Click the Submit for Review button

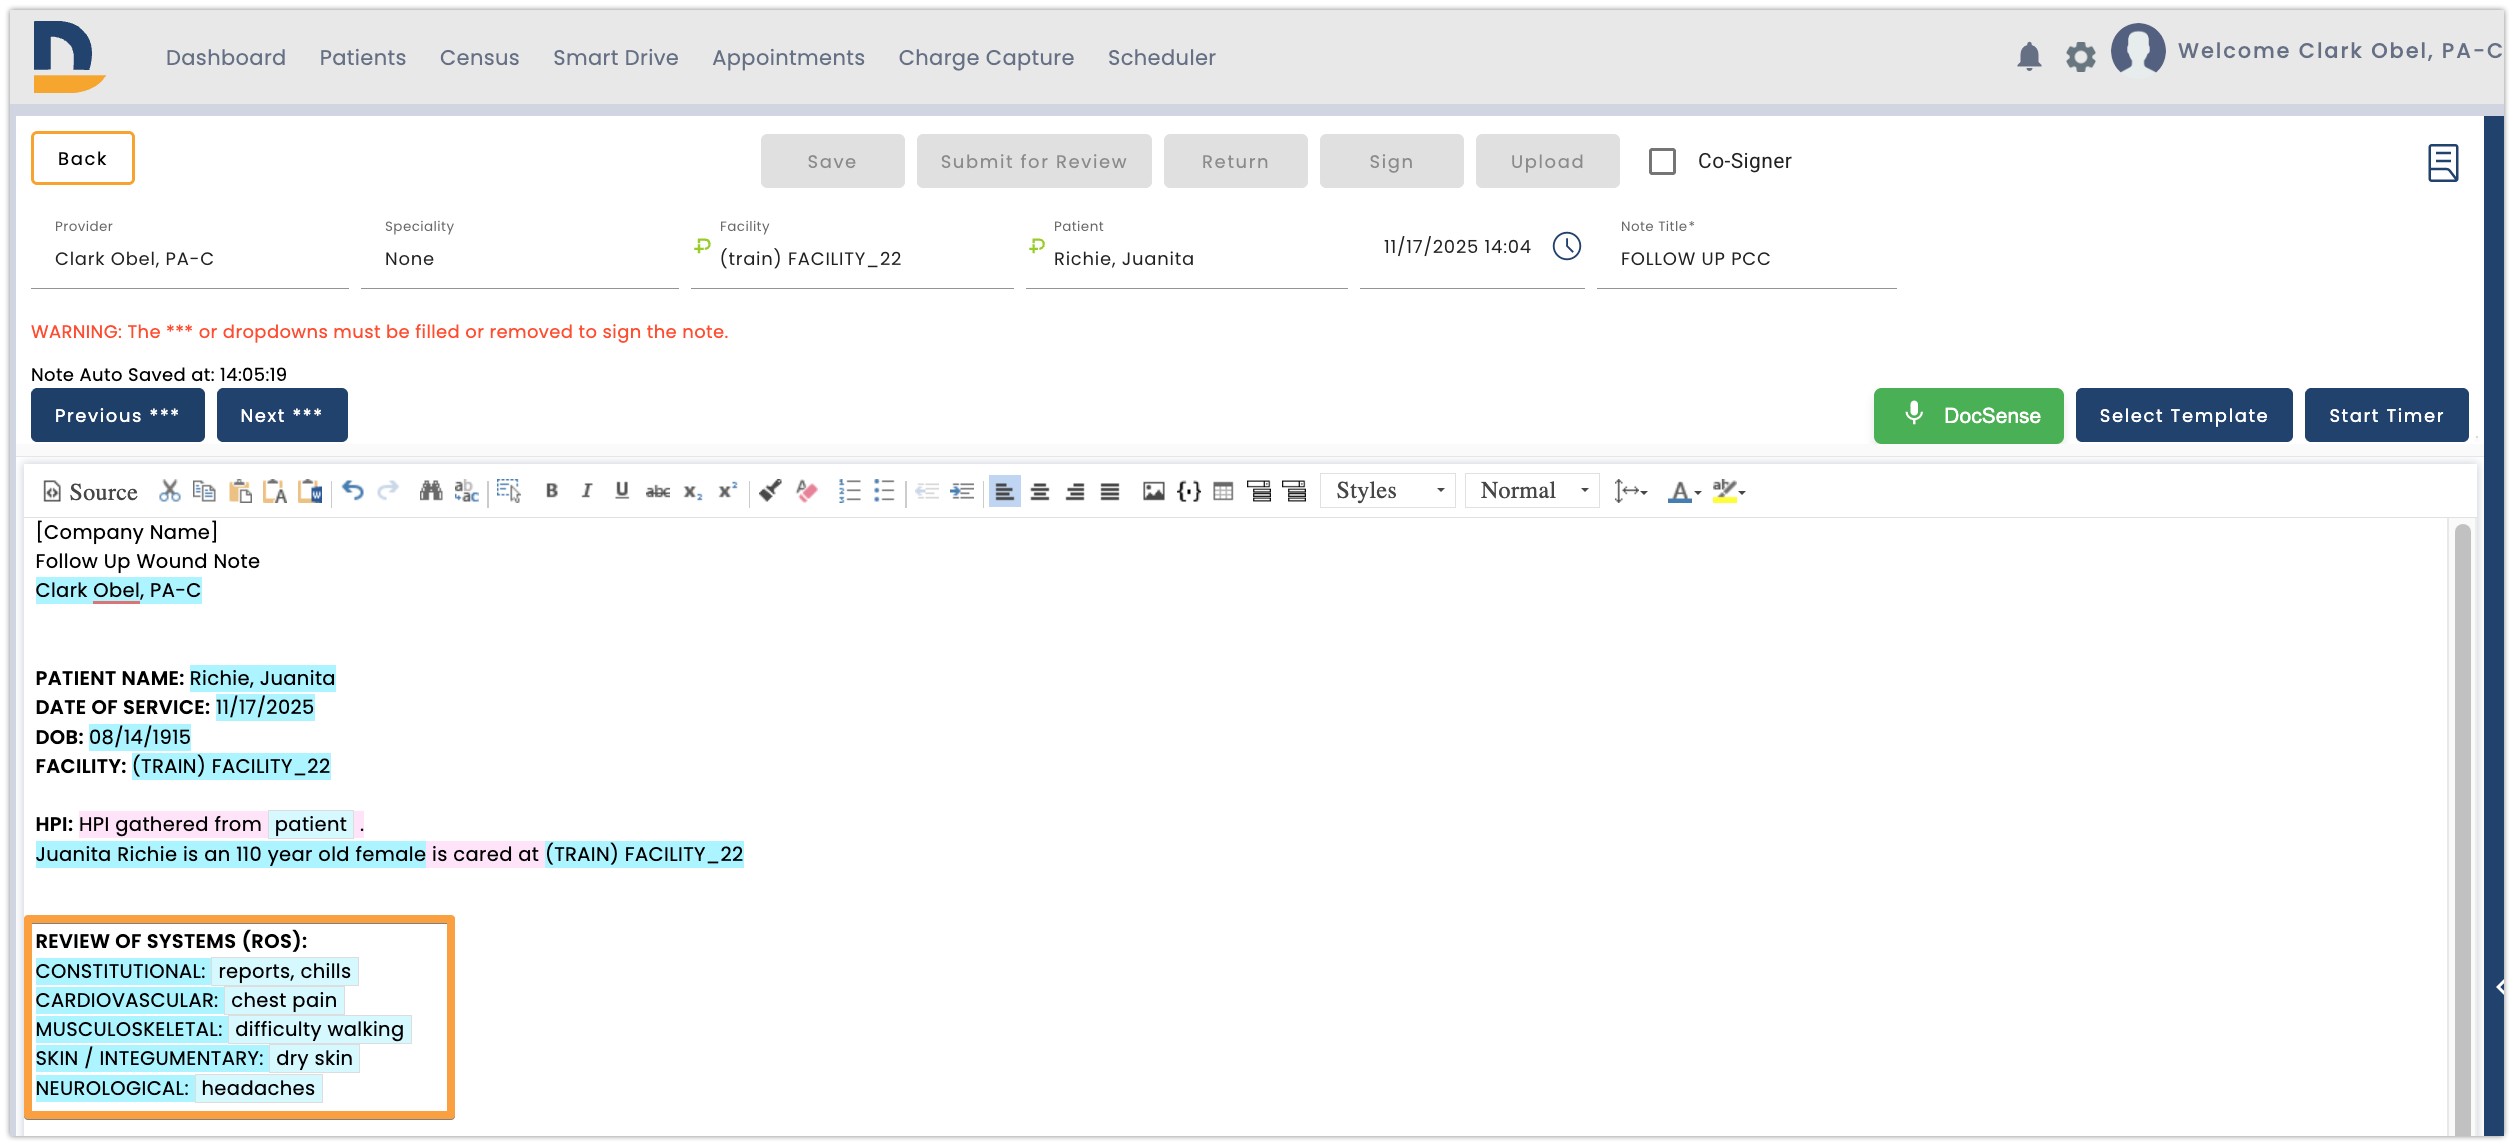1034,161
